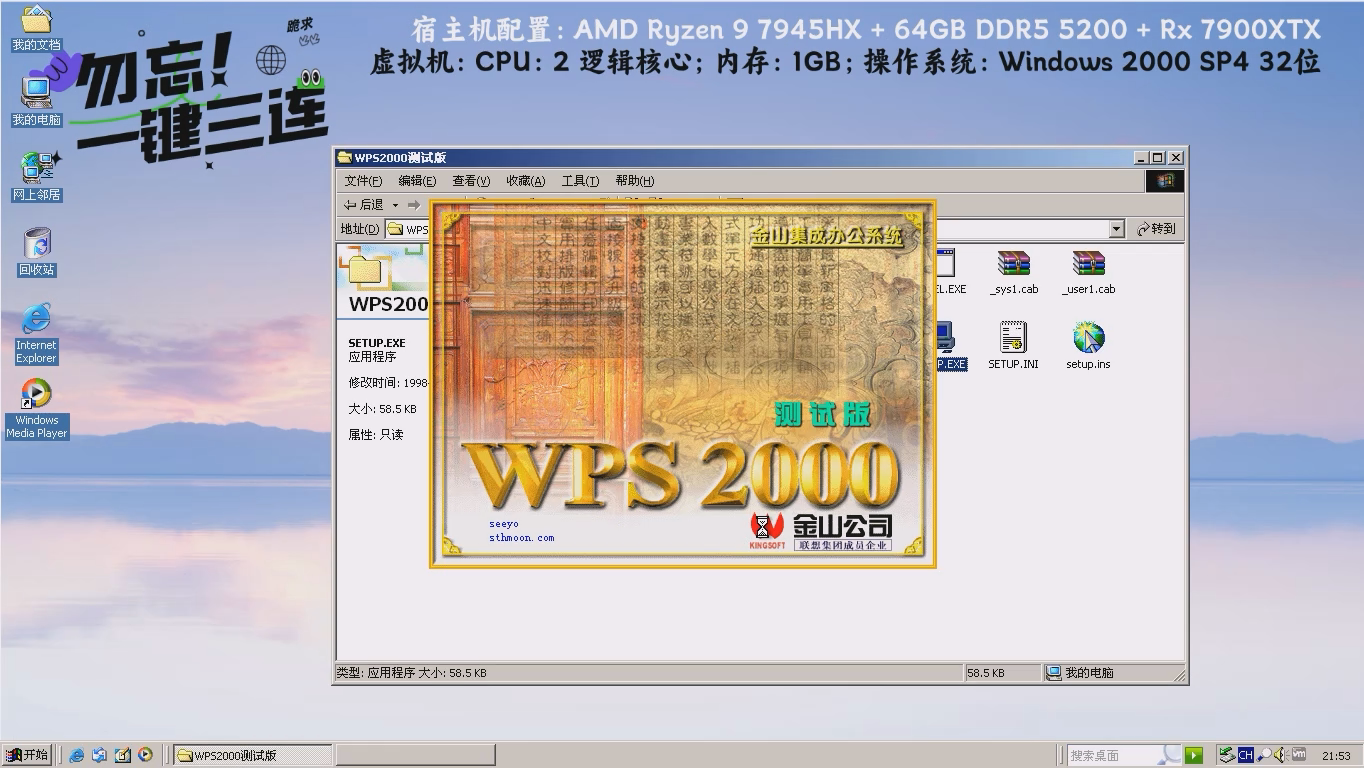Viewport: 1364px width, 768px height.
Task: Expand the address bar dropdown
Action: click(x=1117, y=229)
